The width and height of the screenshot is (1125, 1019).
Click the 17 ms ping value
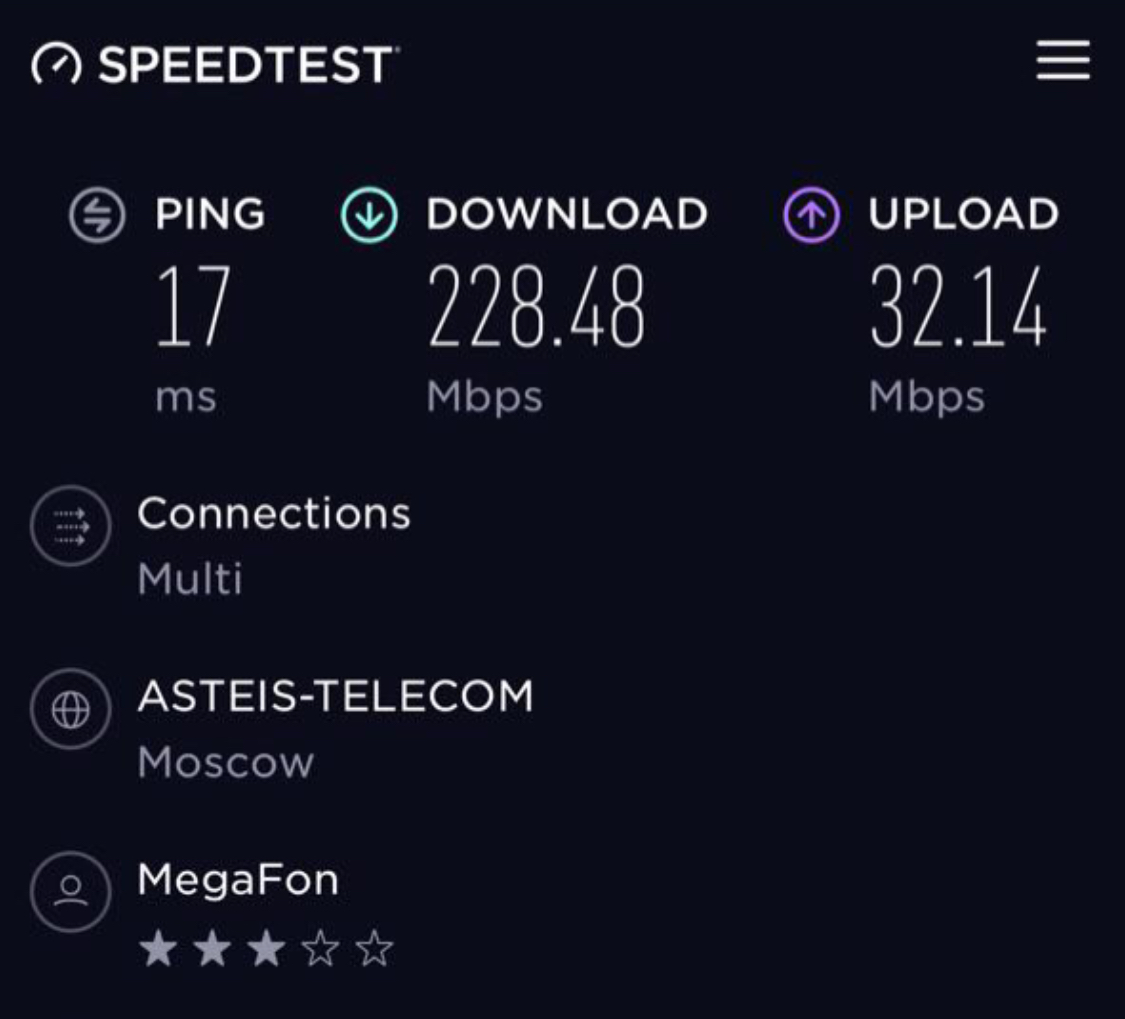(x=193, y=308)
